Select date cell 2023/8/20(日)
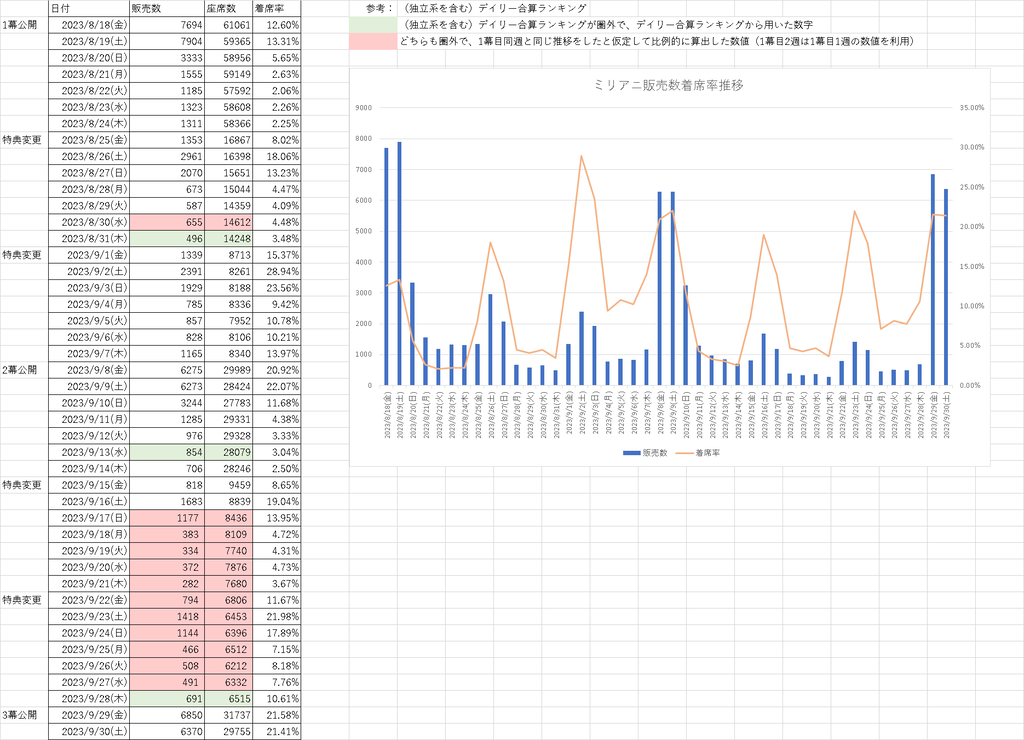 [x=89, y=57]
